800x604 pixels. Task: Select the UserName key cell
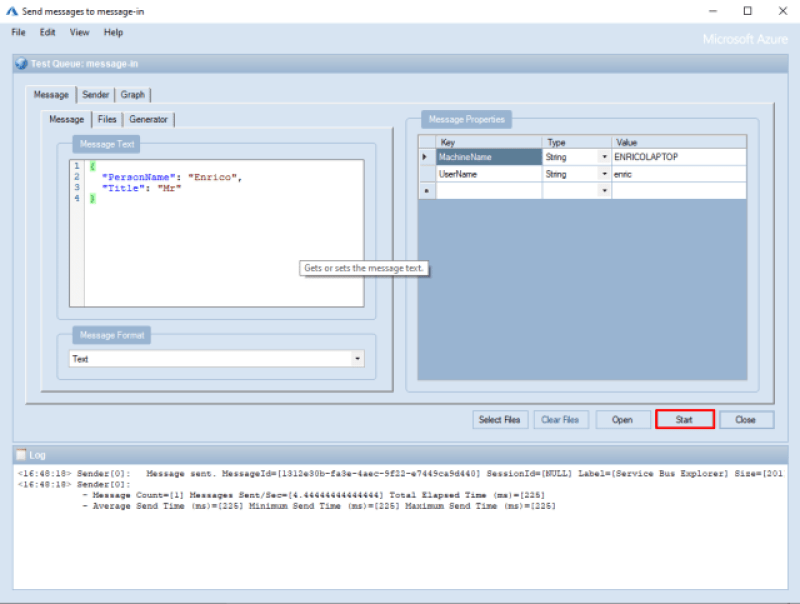pos(488,174)
